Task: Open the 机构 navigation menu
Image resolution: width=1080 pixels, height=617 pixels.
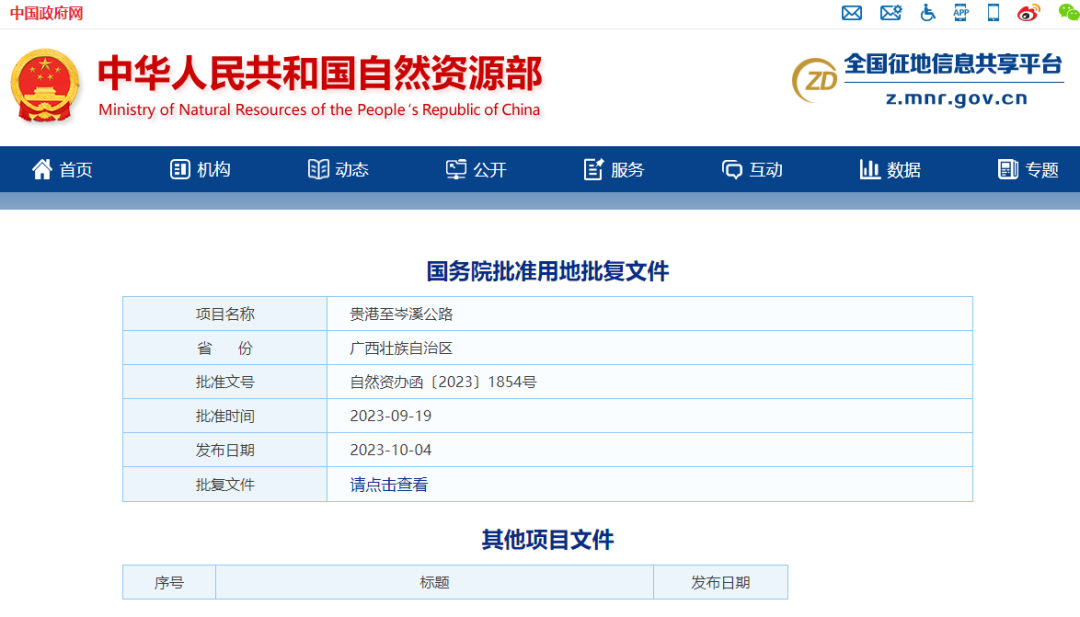Action: [200, 170]
